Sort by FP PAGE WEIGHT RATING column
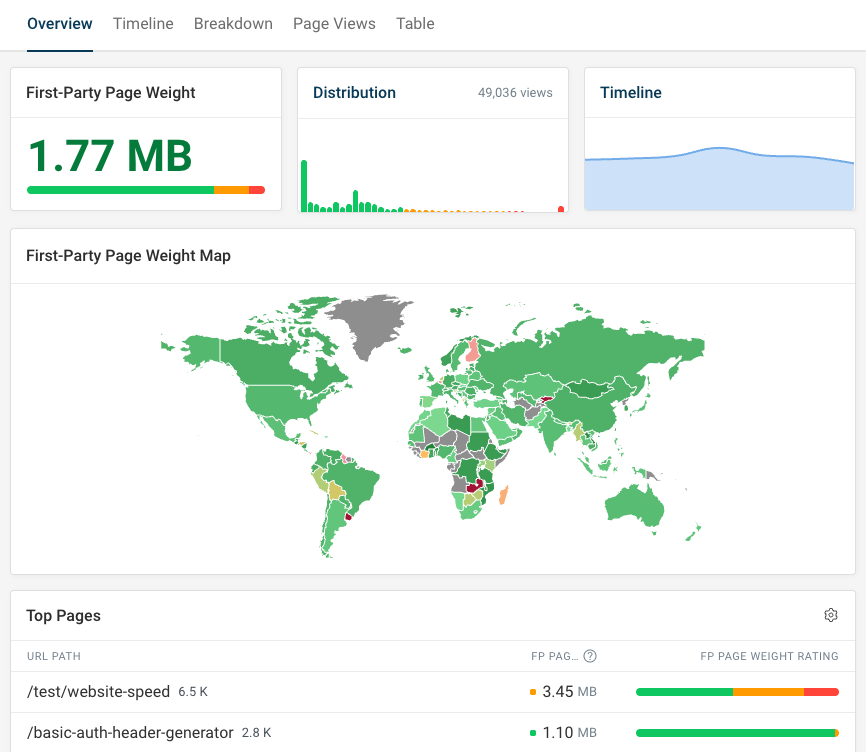 click(768, 656)
